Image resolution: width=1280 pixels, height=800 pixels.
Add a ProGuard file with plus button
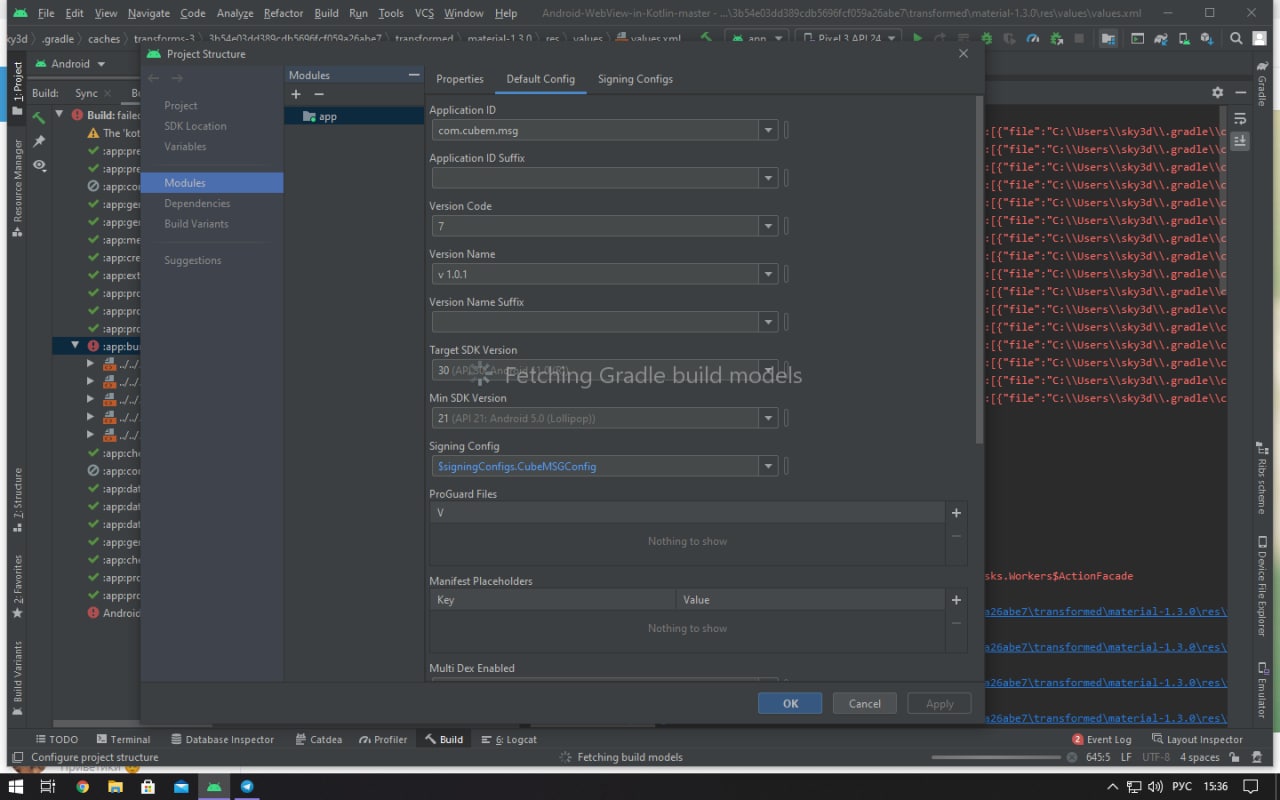pyautogui.click(x=956, y=512)
